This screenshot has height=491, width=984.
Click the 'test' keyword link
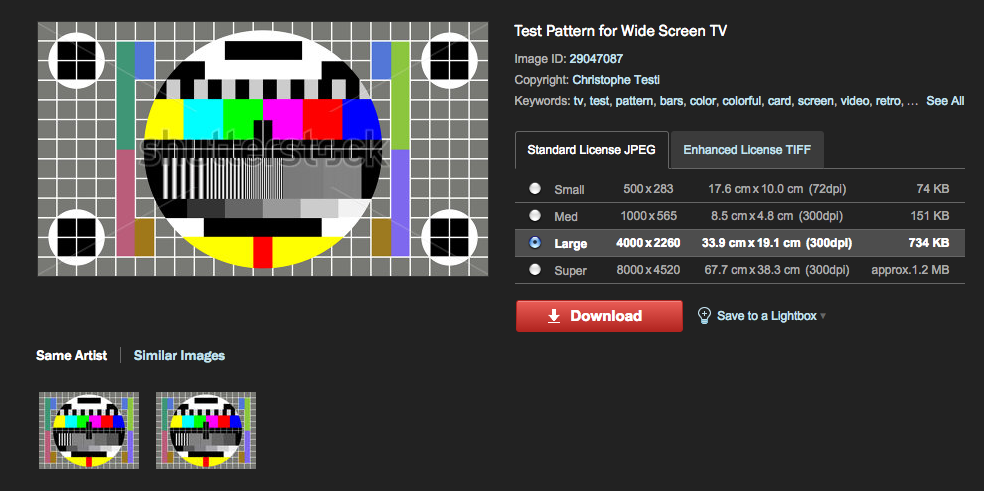click(599, 100)
